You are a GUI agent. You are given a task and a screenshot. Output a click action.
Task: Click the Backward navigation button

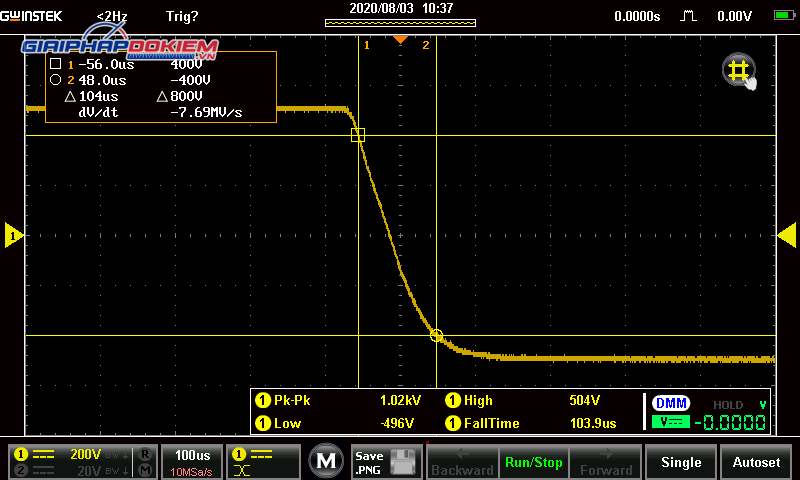coord(462,462)
